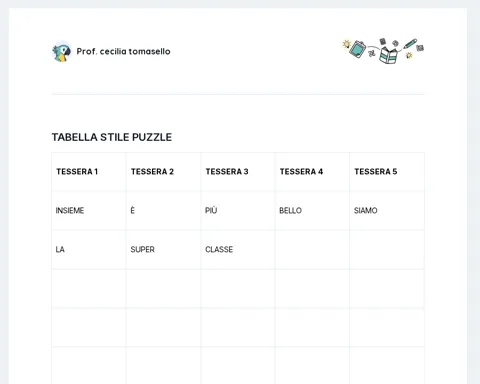Select the CLASSE cell
480x384 pixels.
(238, 250)
